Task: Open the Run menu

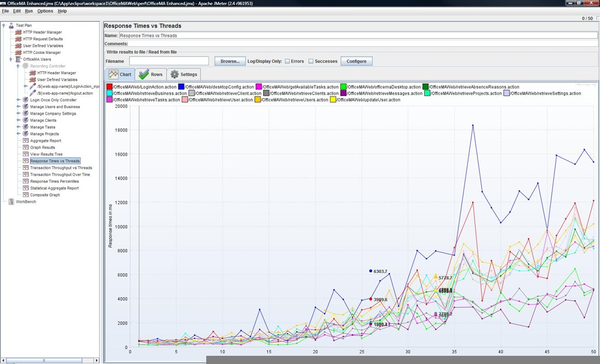Action: click(x=29, y=11)
